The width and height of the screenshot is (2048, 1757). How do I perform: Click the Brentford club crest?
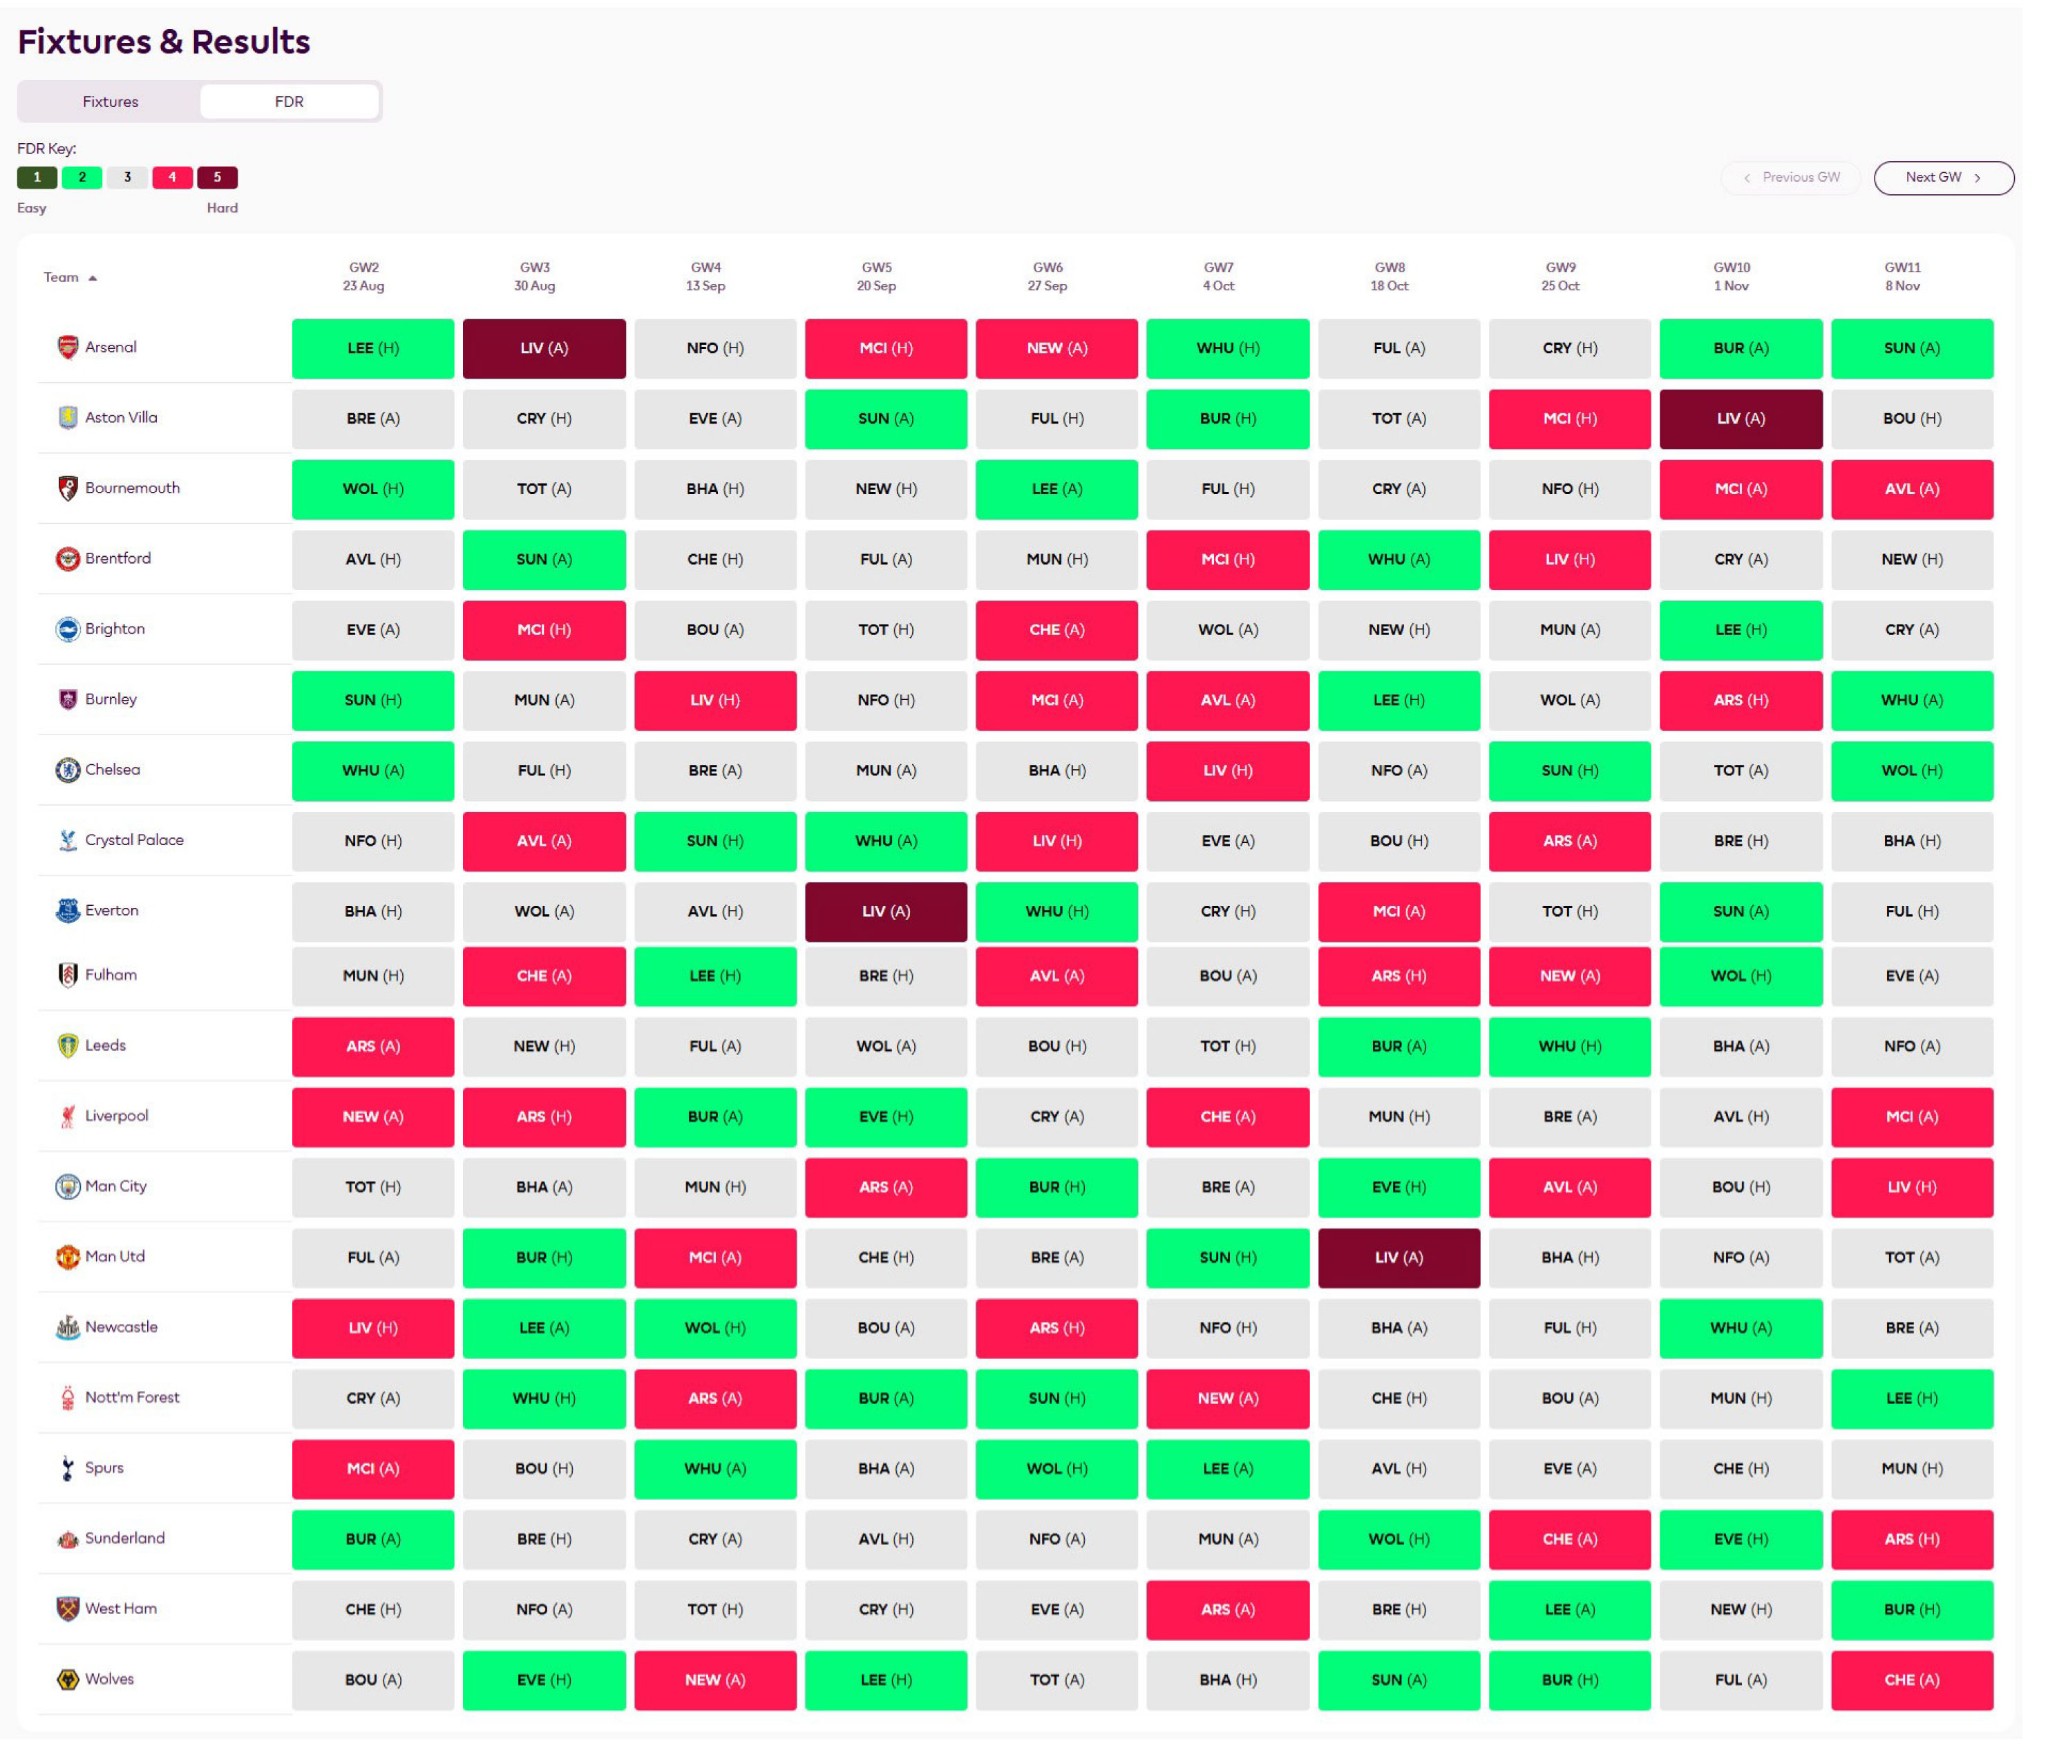(67, 558)
